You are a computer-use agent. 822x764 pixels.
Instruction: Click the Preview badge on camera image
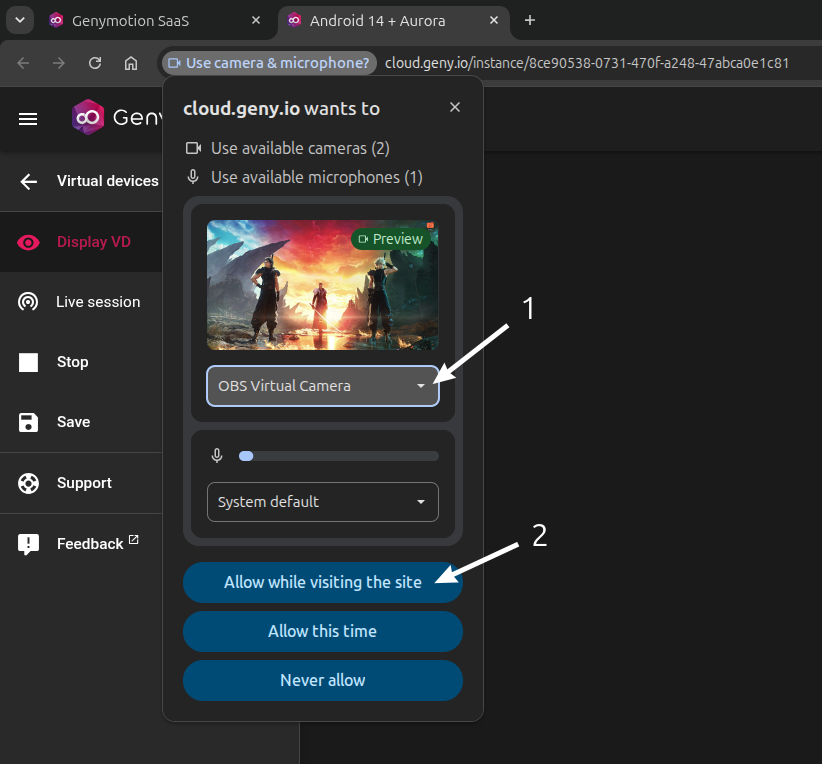[x=391, y=239]
